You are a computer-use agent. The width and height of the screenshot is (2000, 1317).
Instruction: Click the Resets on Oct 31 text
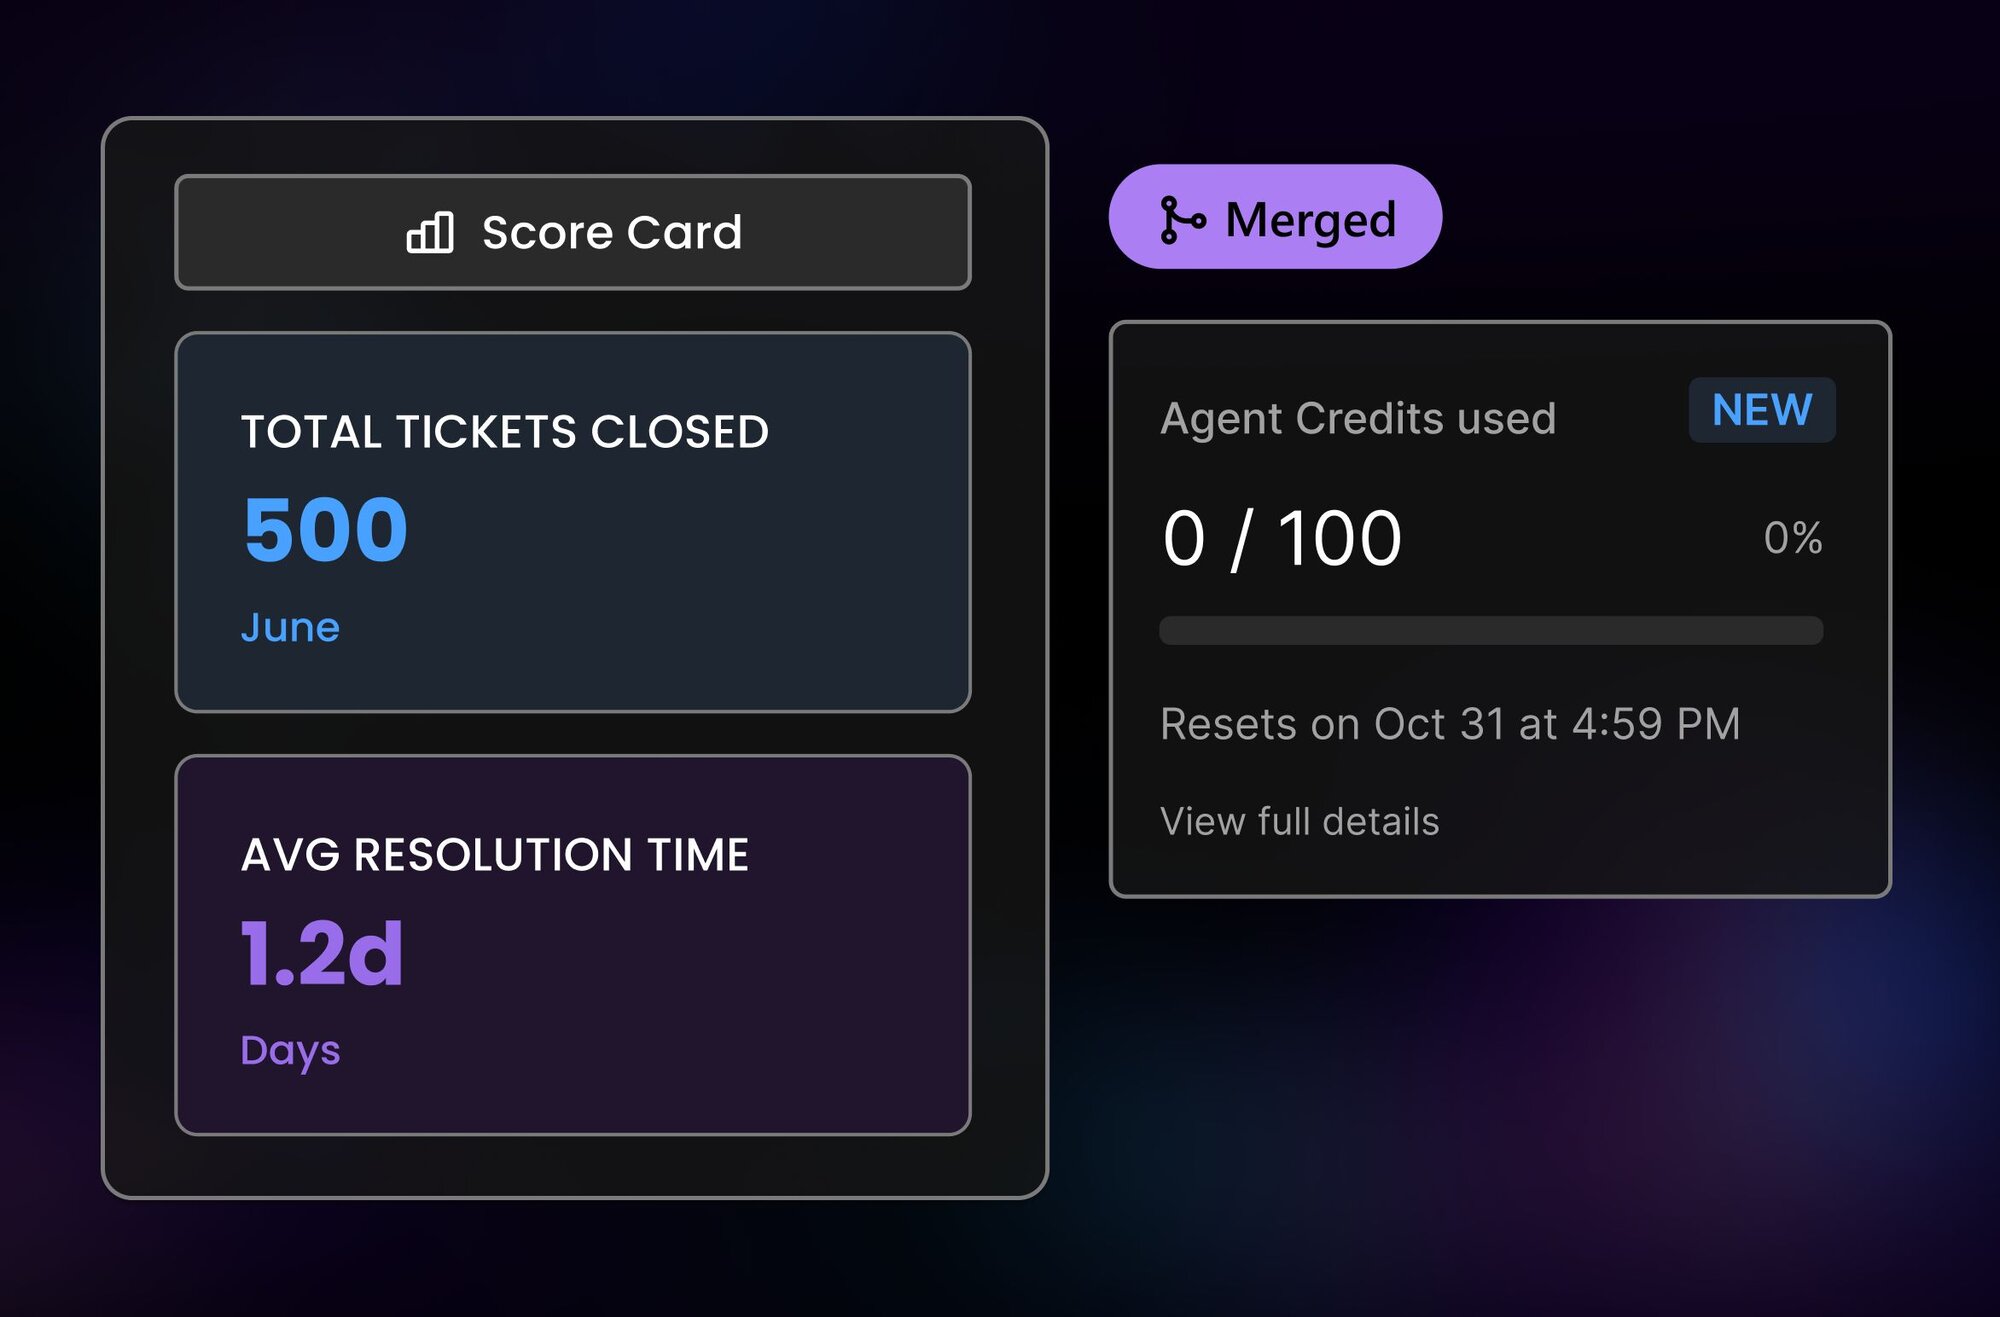click(x=1449, y=724)
